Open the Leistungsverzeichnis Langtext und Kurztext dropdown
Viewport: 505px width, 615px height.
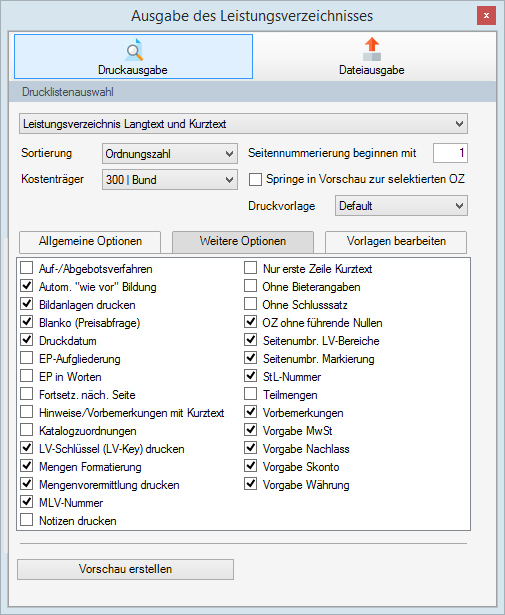click(x=243, y=124)
